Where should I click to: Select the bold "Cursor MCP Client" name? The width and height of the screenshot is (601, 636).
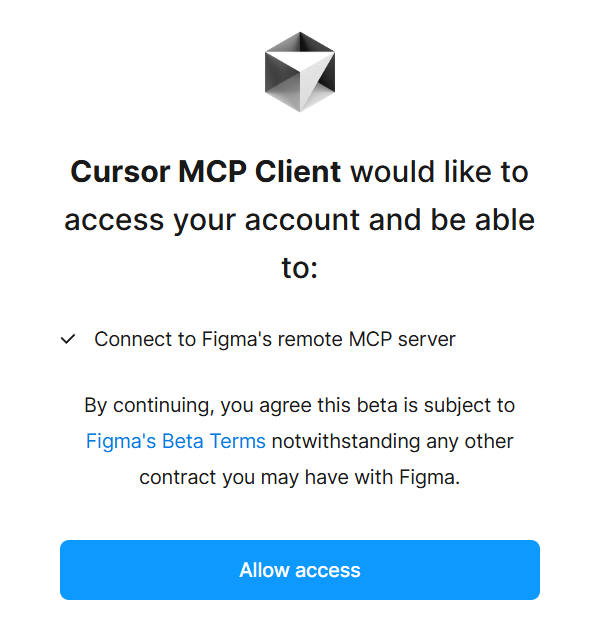206,172
